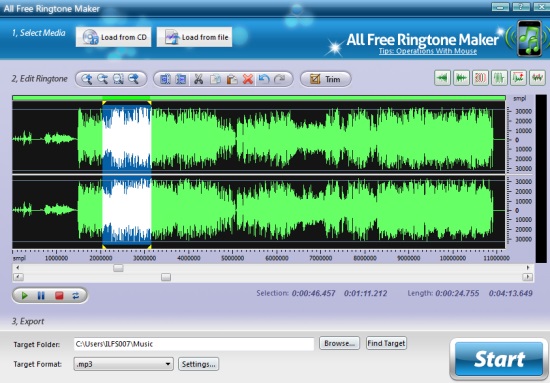Click the copy icon in edit toolbar
Viewport: 550px width, 383px height.
click(215, 79)
